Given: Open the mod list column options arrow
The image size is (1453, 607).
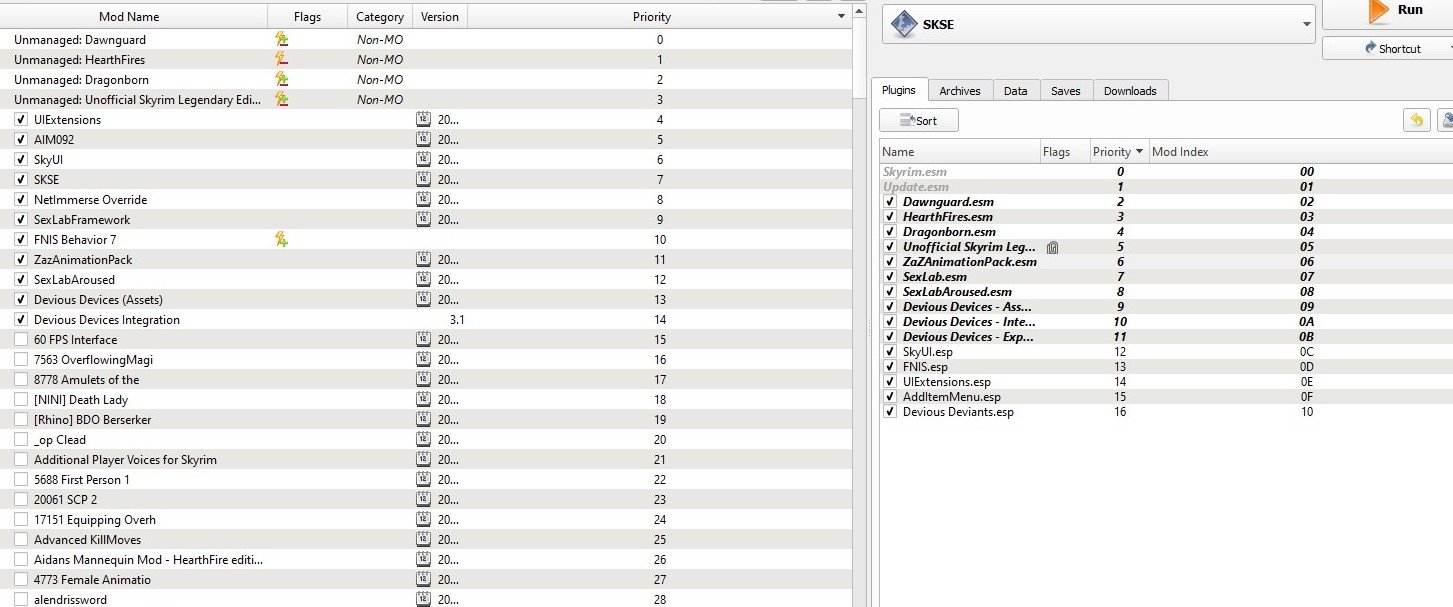Looking at the screenshot, I should pyautogui.click(x=841, y=16).
